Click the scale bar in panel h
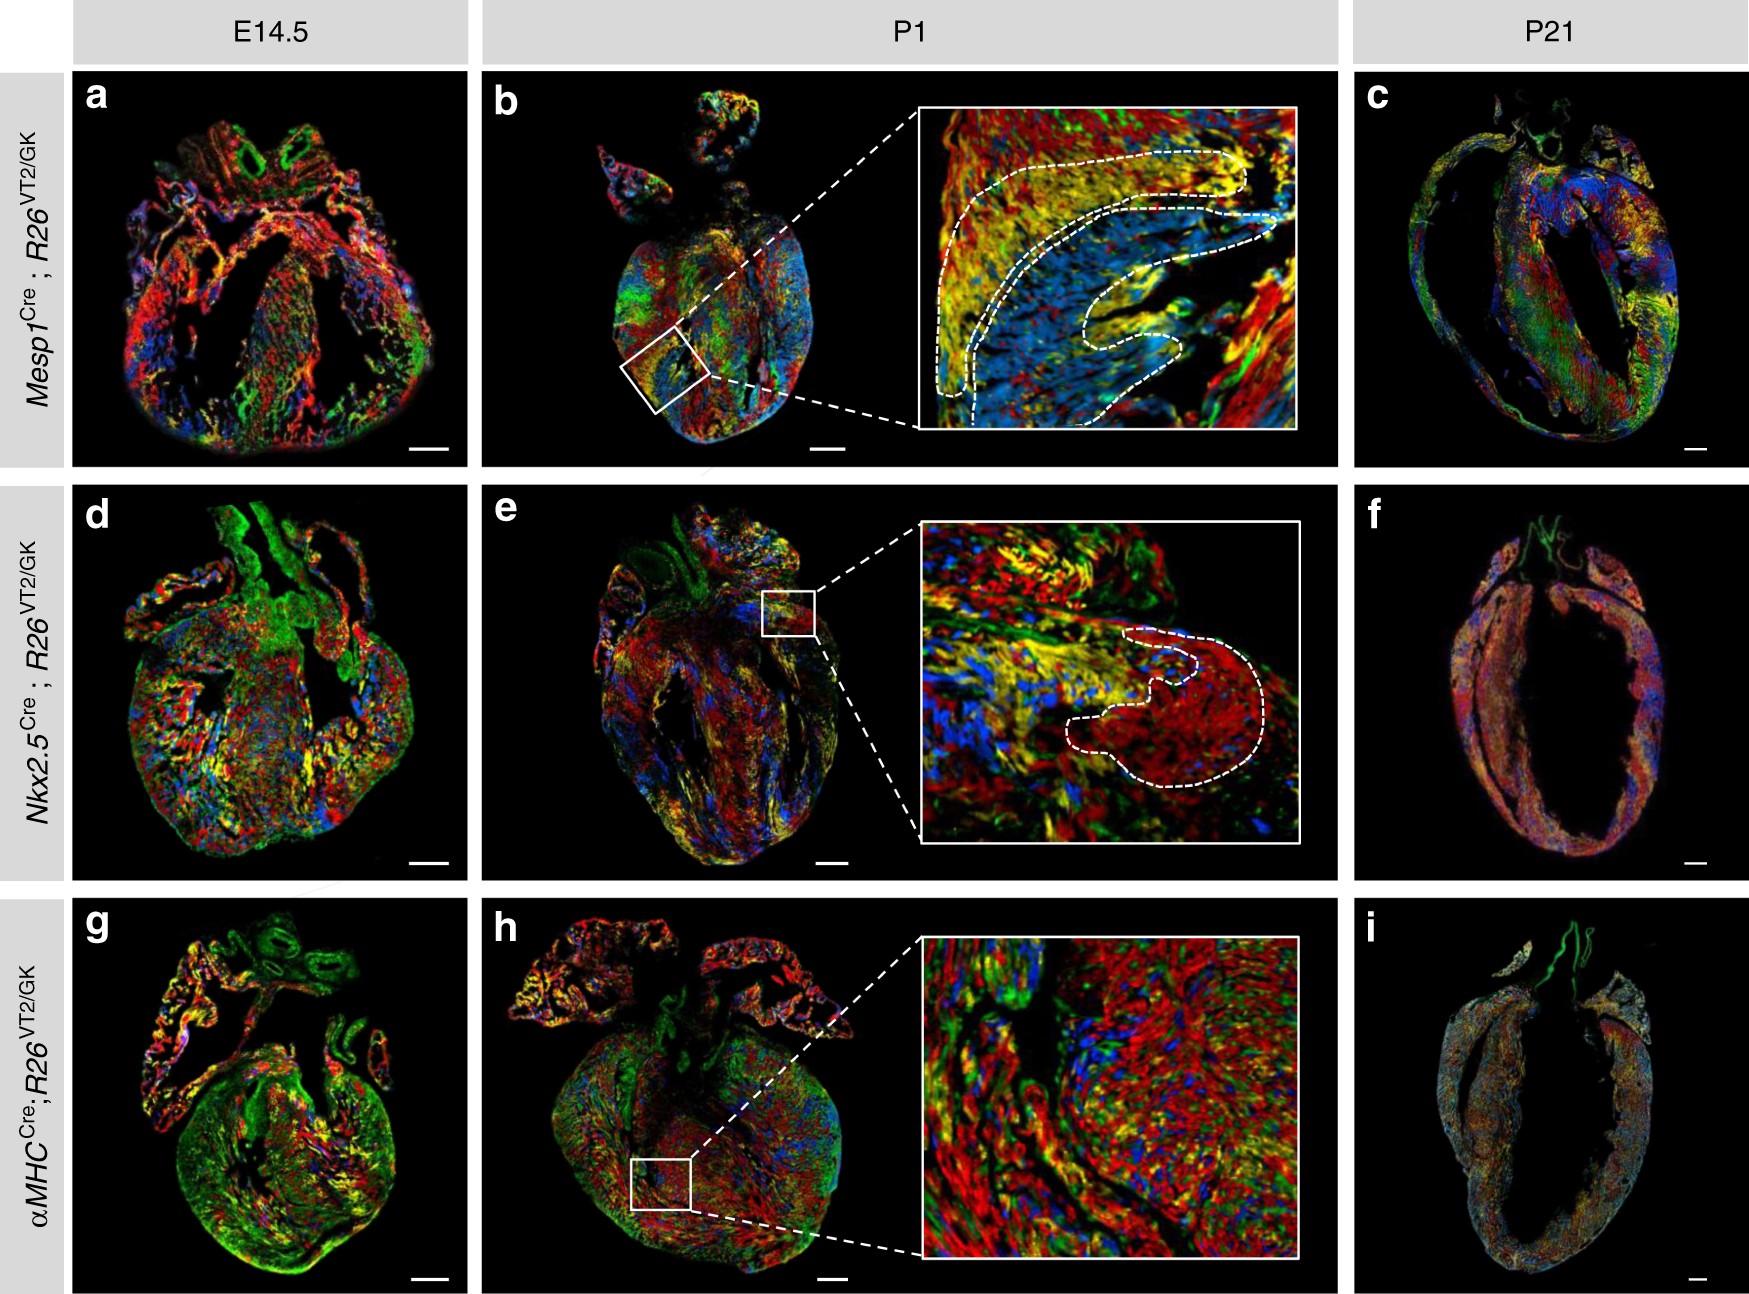 tap(832, 1278)
